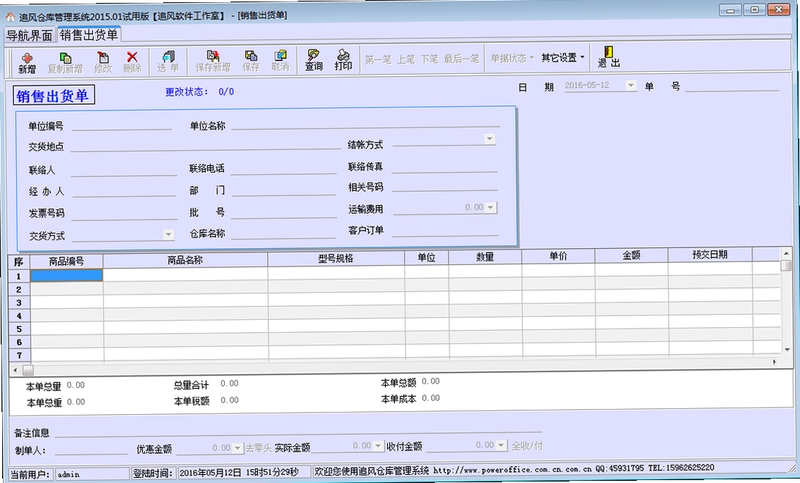This screenshot has width=800, height=483.
Task: Select row number 7 in the grid
Action: click(x=19, y=355)
